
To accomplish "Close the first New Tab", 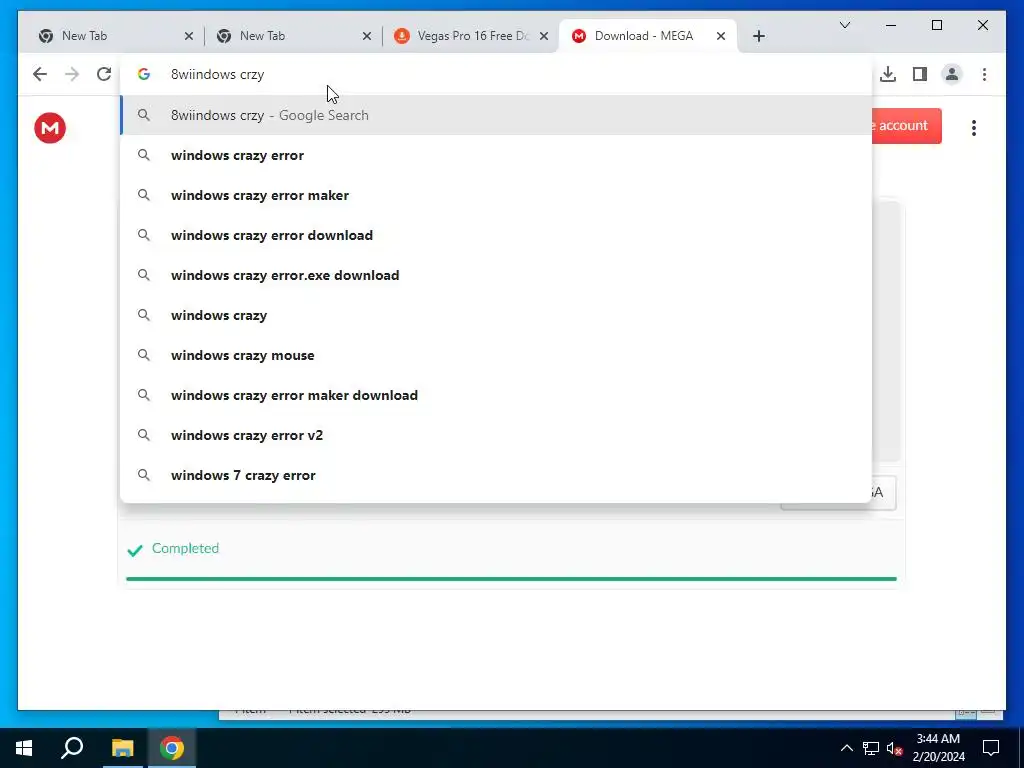I will [189, 36].
